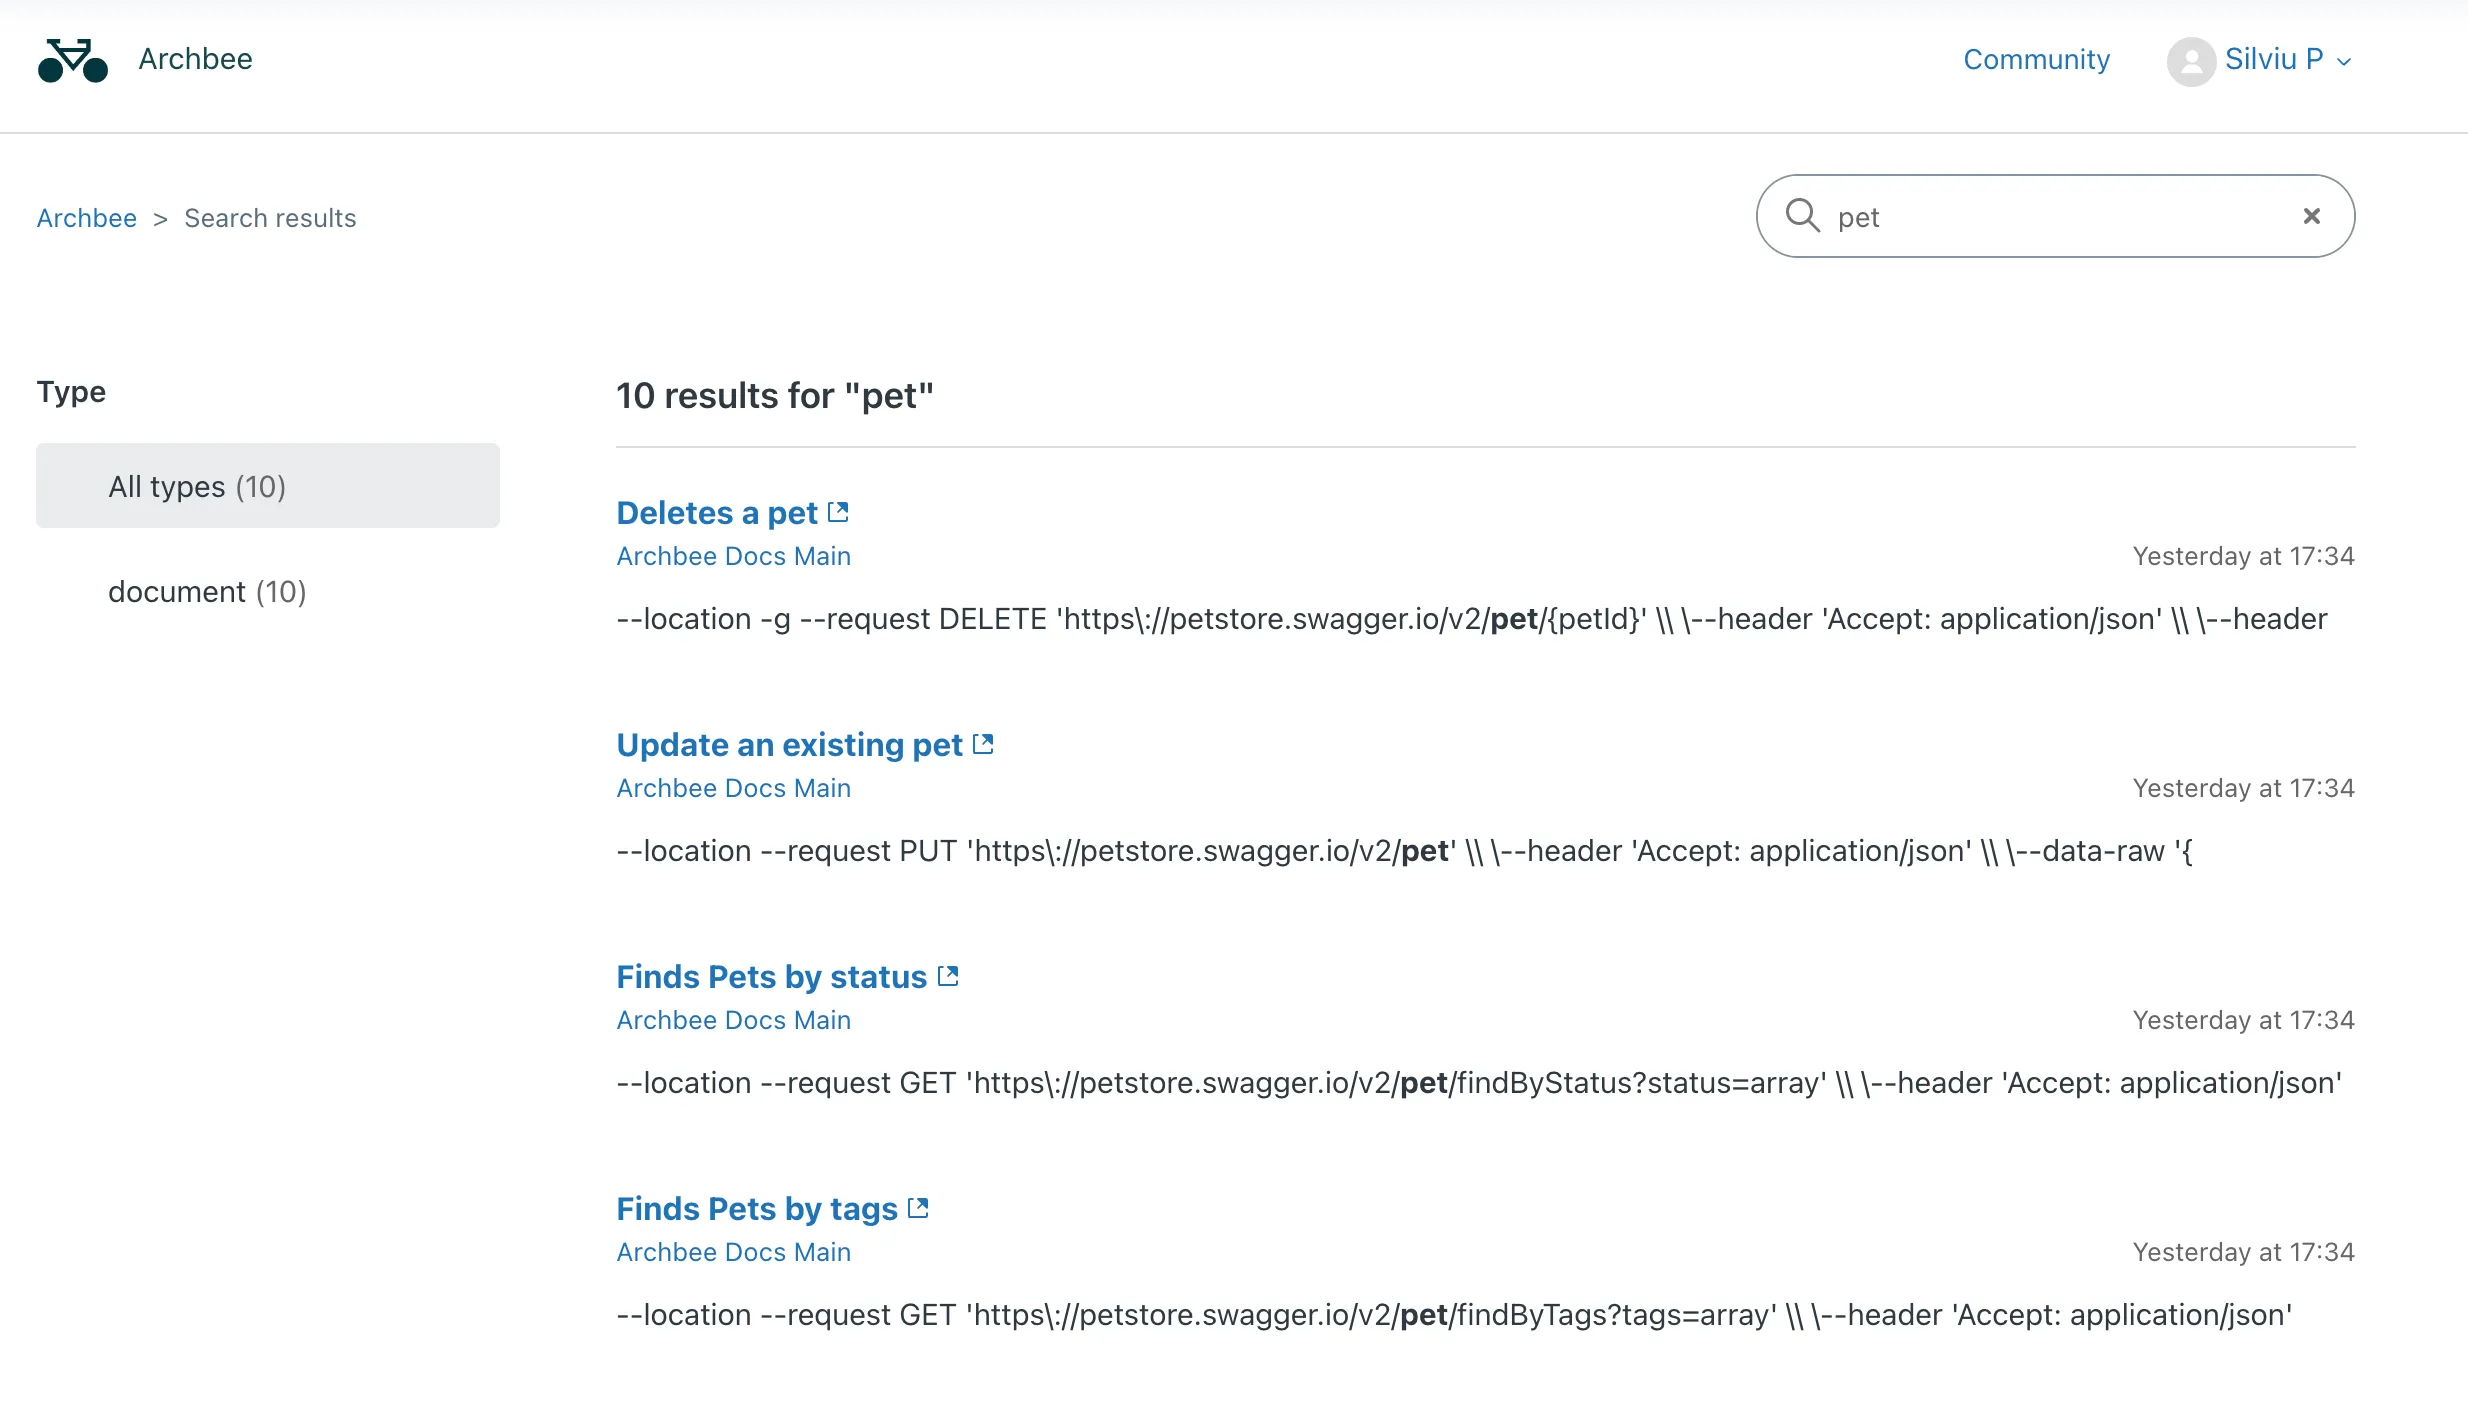Viewport: 2468px width, 1418px height.
Task: Open the Finds Pets by status result
Action: click(772, 977)
